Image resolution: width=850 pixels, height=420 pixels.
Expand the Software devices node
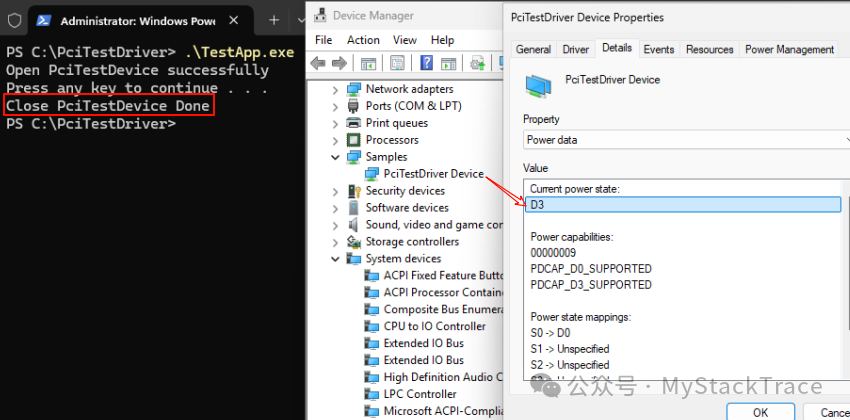[x=336, y=208]
